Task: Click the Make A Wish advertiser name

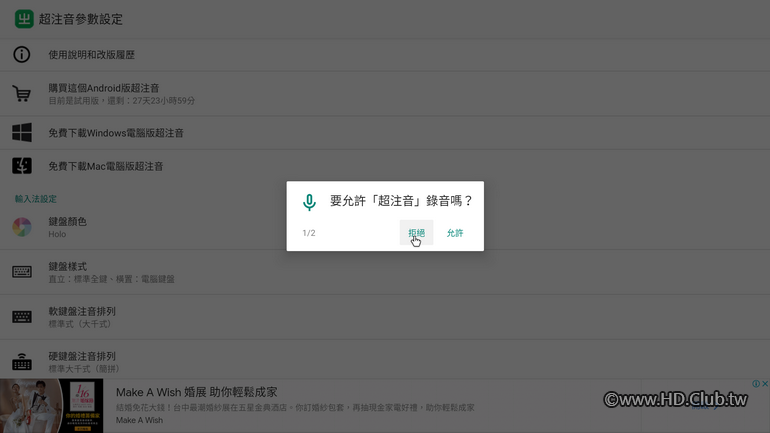Action: tap(139, 420)
